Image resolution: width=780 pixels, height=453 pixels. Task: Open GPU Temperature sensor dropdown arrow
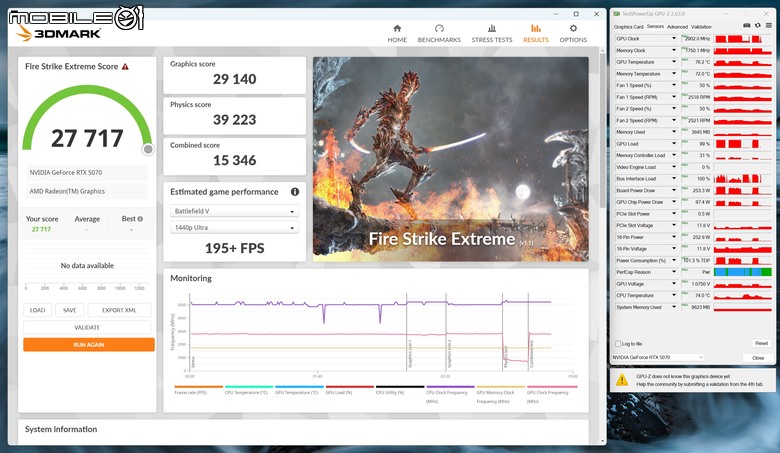(674, 62)
